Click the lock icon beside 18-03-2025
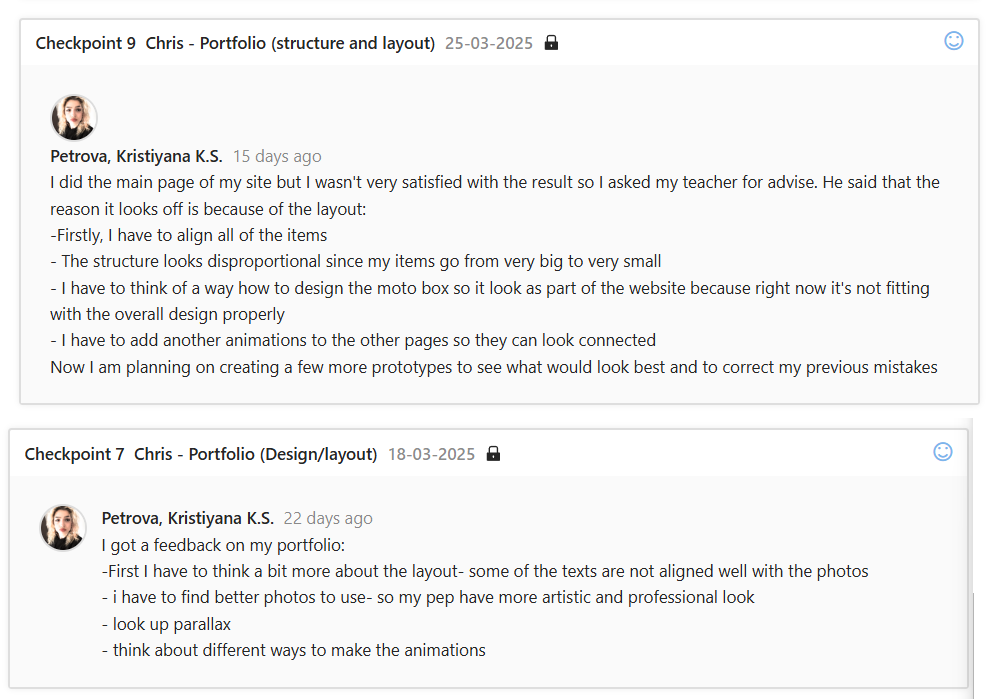This screenshot has height=699, width=993. pyautogui.click(x=493, y=454)
